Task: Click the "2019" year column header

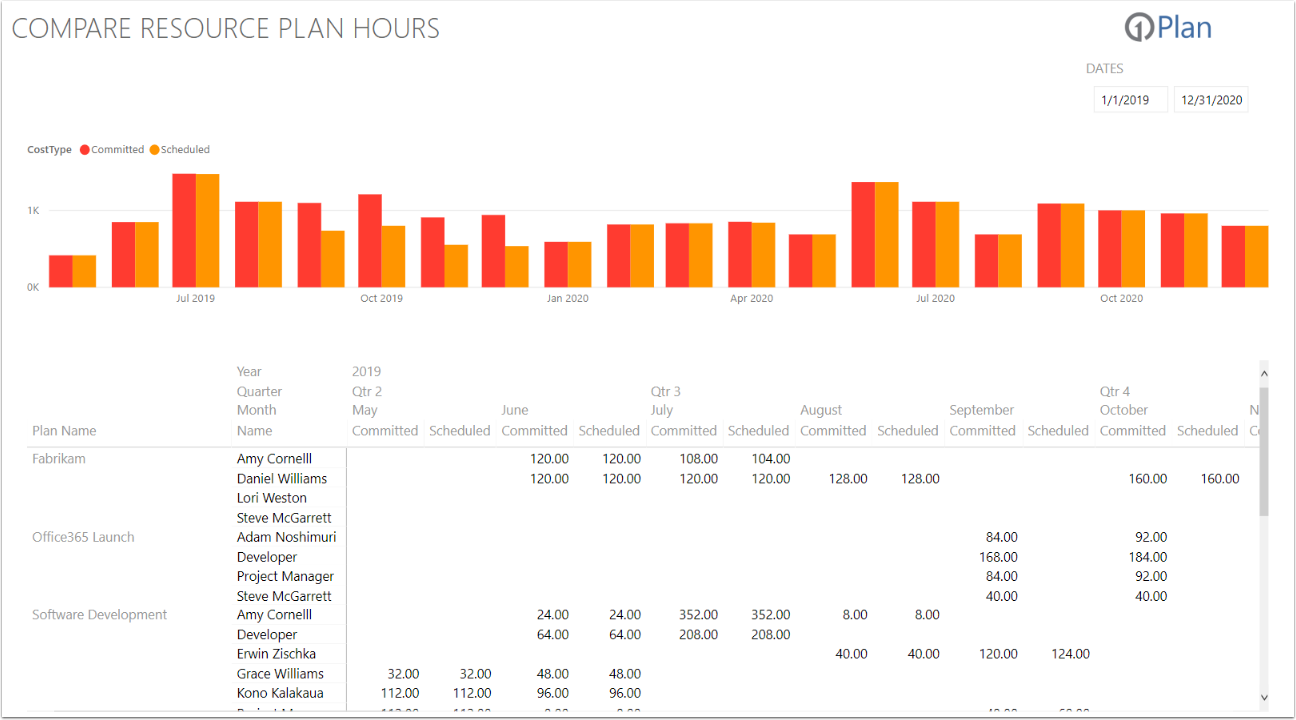Action: point(366,372)
